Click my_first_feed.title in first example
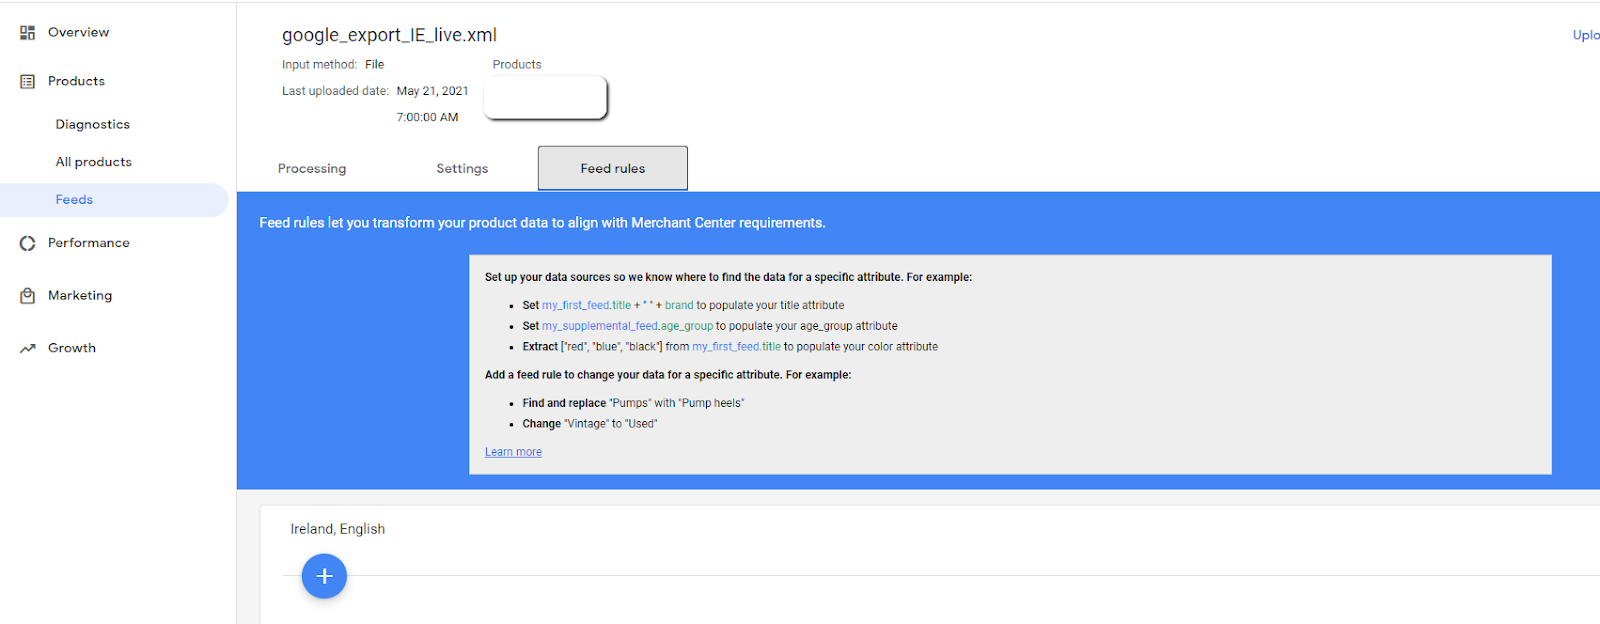The width and height of the screenshot is (1600, 624). 586,306
